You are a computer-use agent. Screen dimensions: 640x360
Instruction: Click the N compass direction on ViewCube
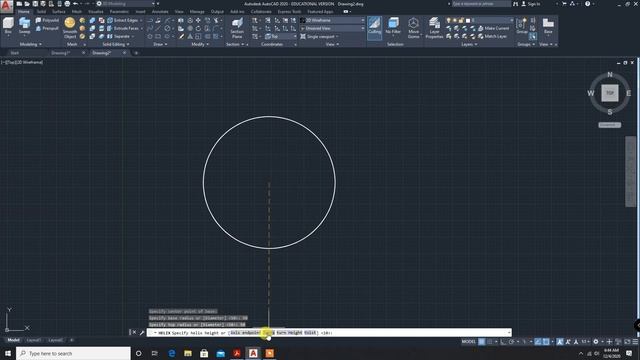pyautogui.click(x=610, y=74)
